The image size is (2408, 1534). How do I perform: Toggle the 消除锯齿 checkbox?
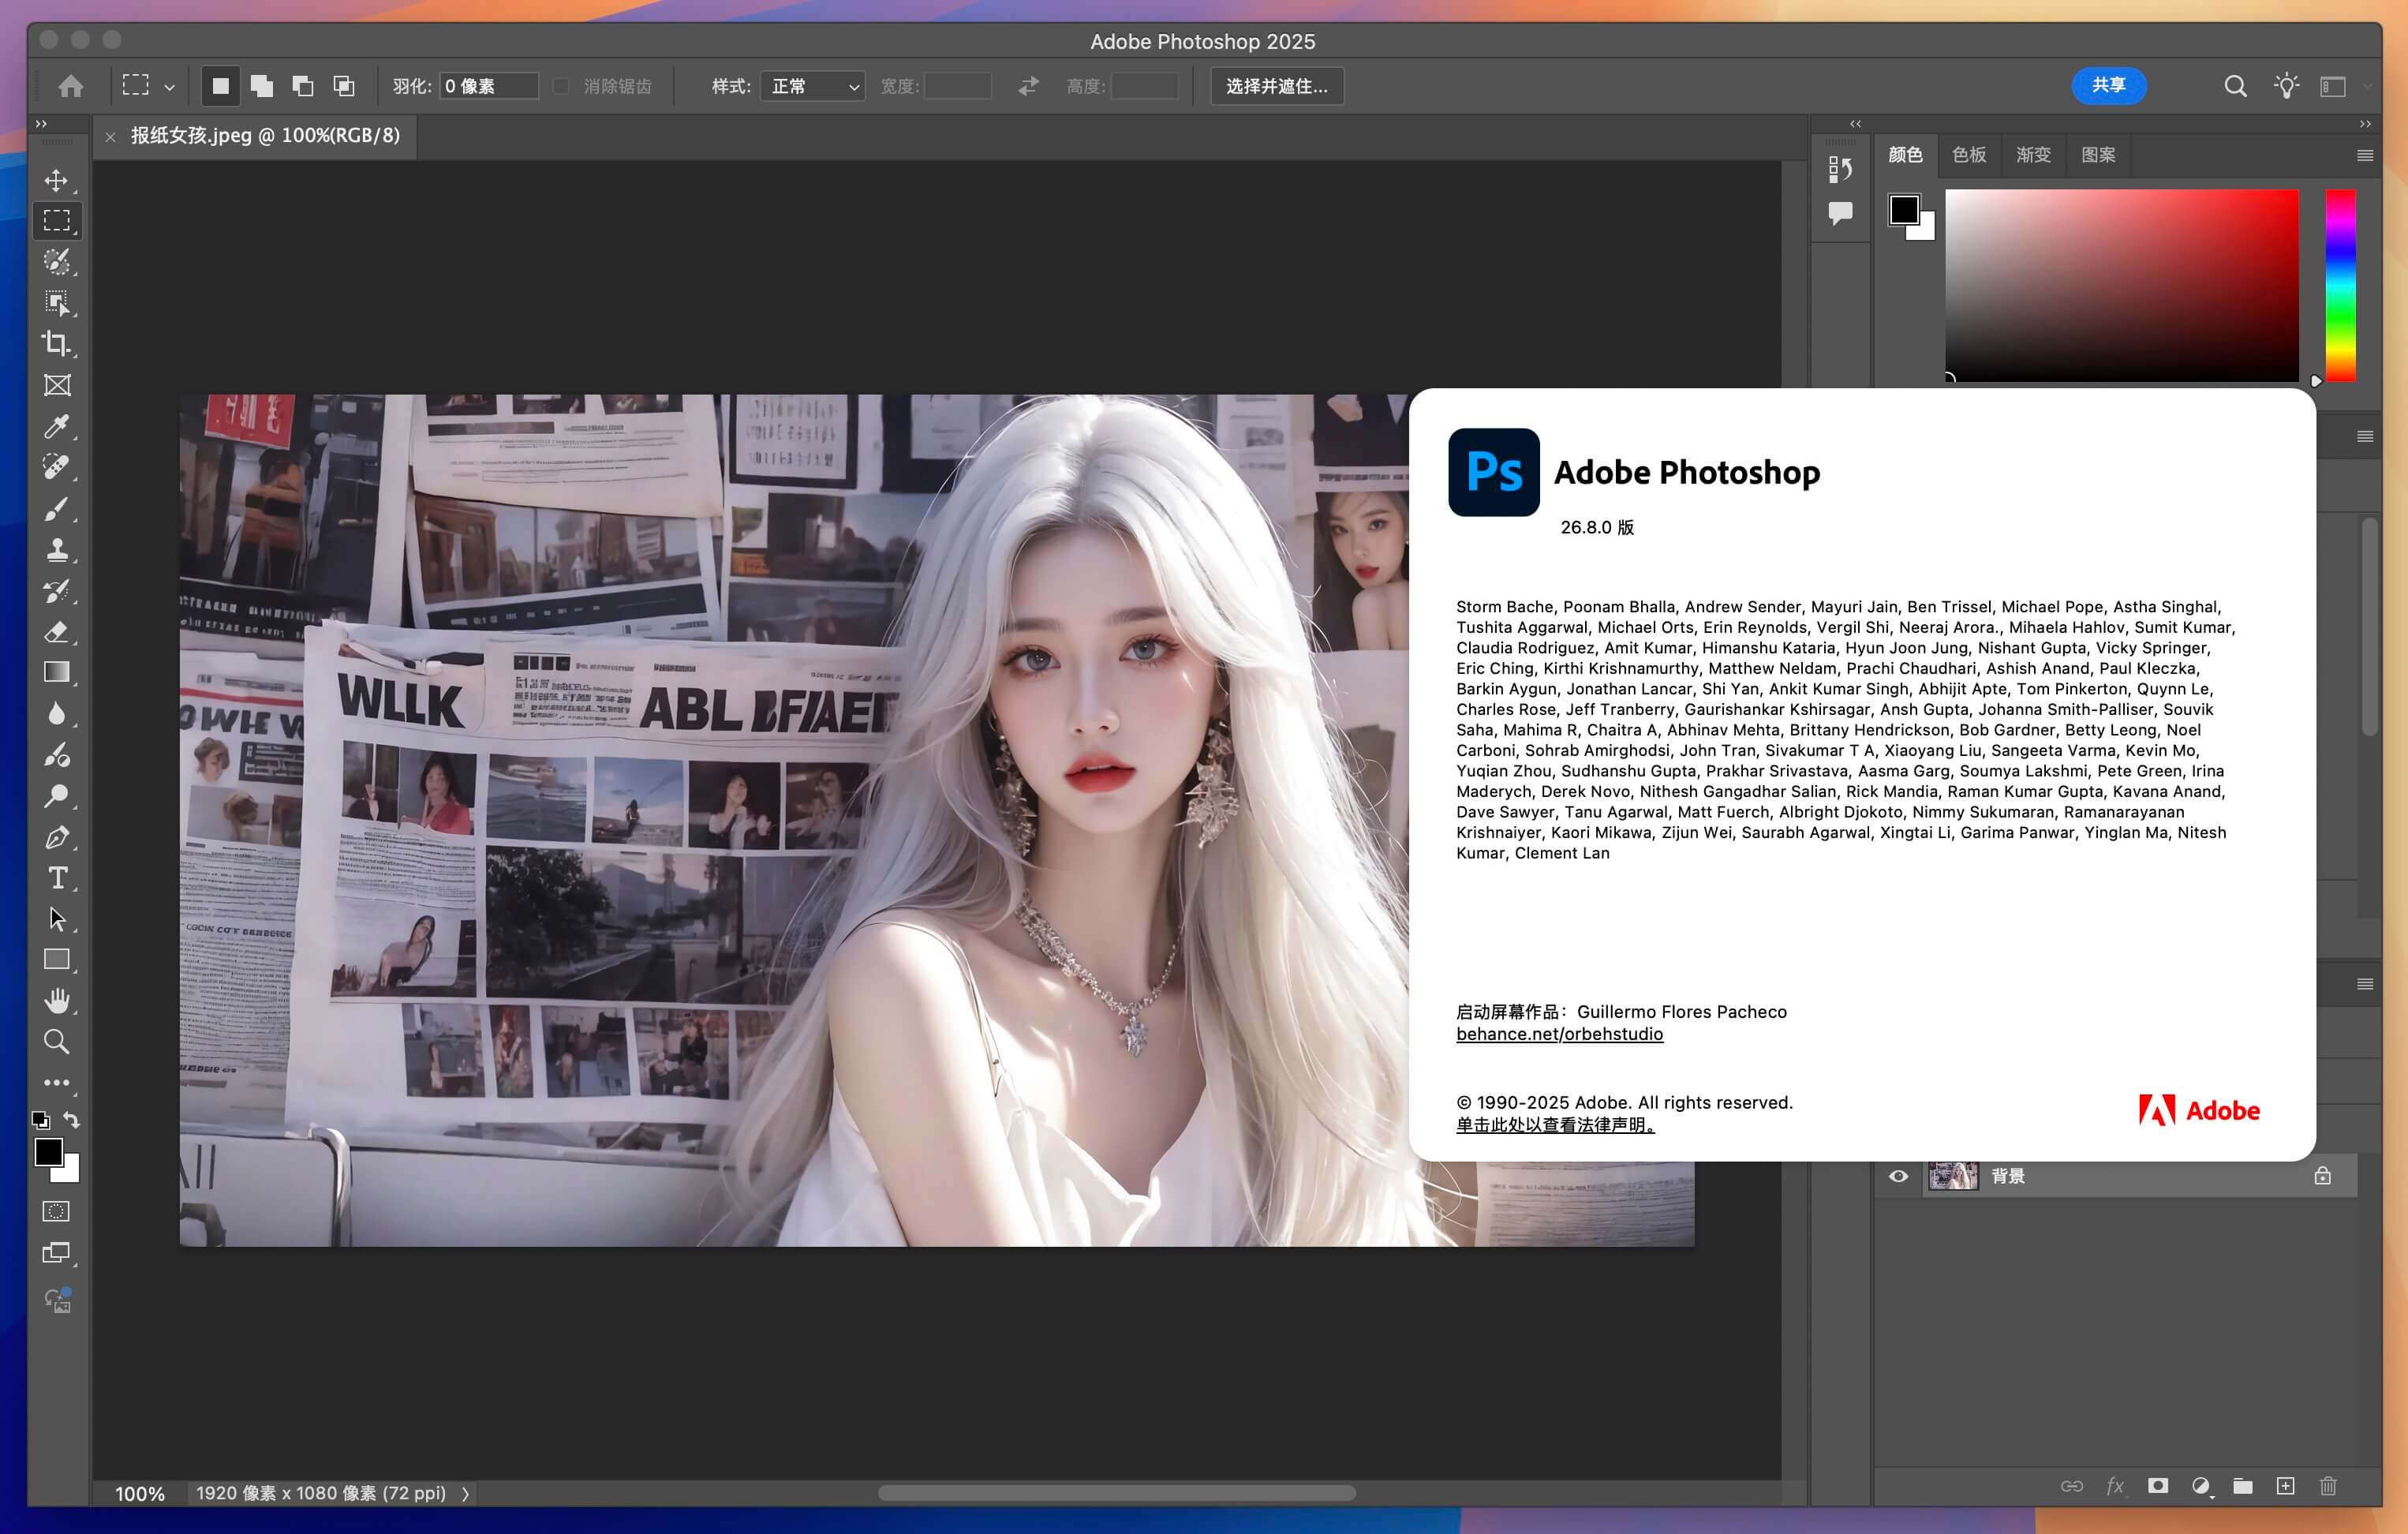coord(561,86)
